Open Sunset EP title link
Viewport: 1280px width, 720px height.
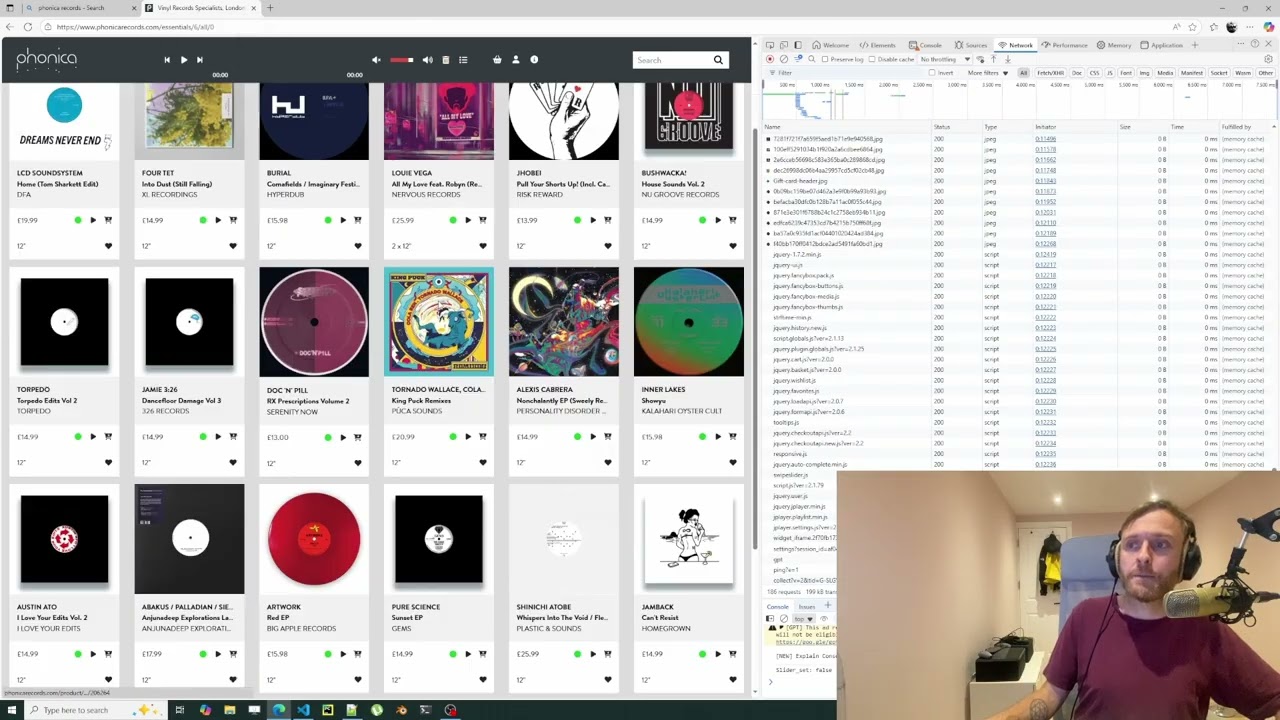click(x=408, y=618)
